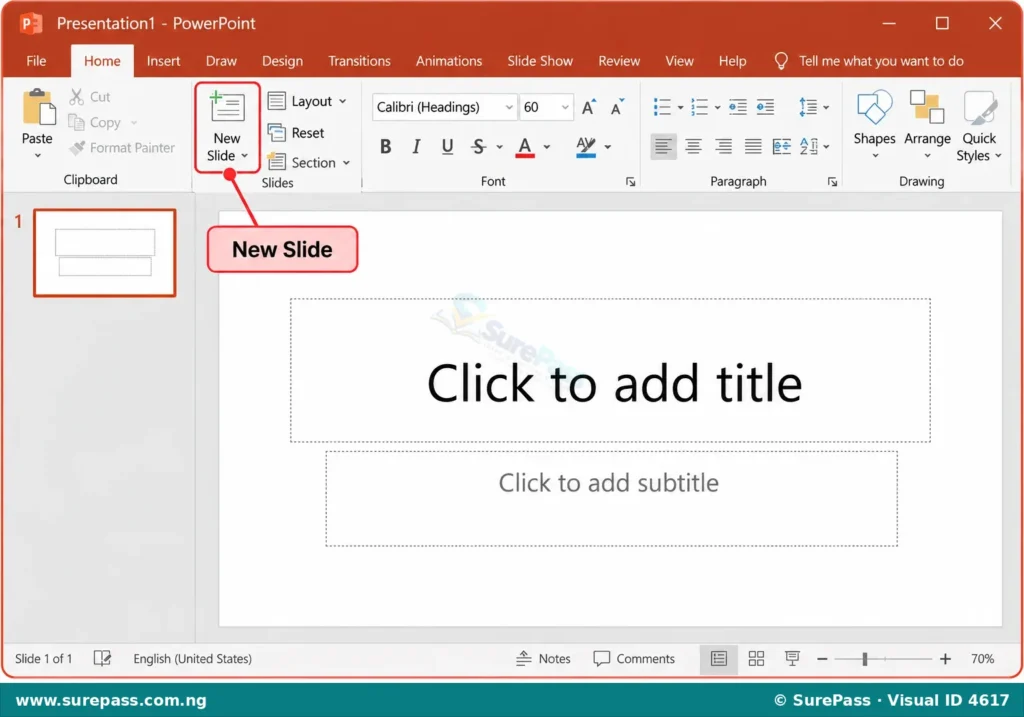Toggle Normal view in status bar

718,658
